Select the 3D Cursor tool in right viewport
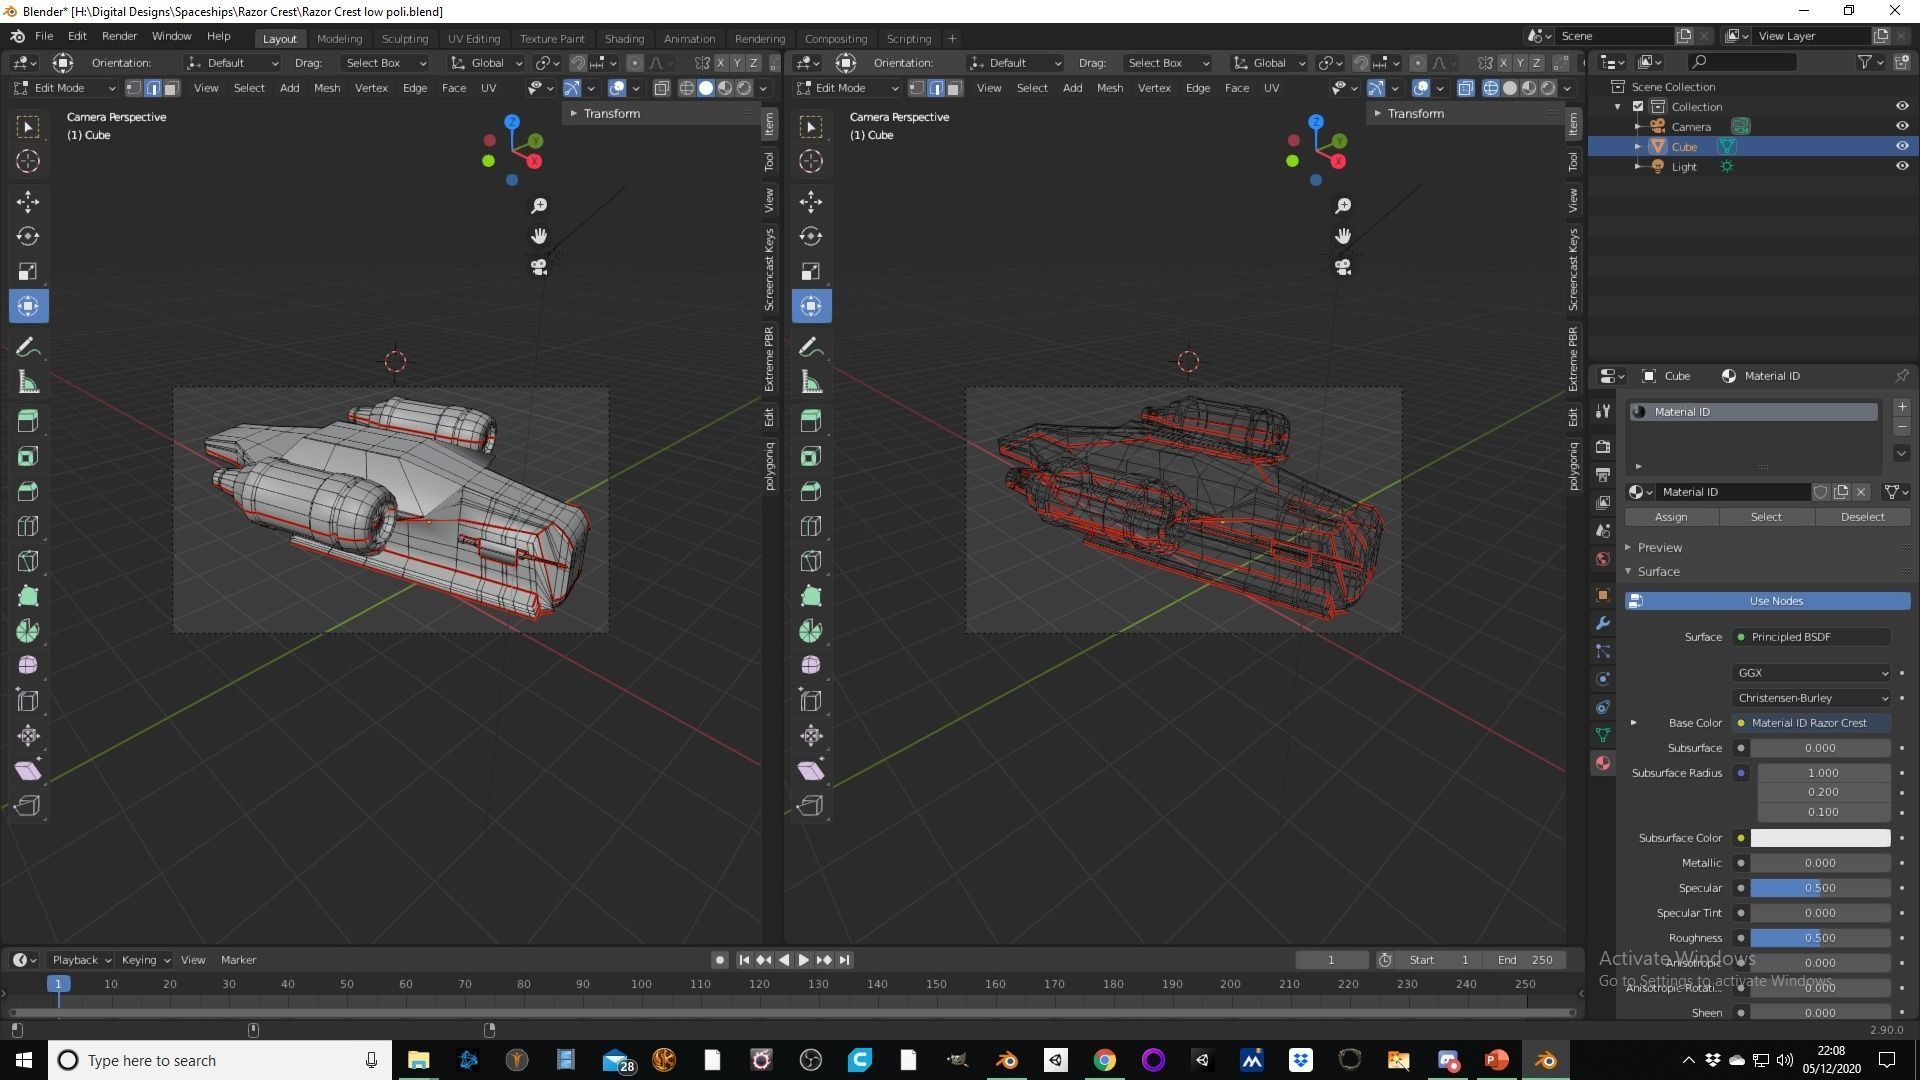1920x1080 pixels. coord(811,161)
